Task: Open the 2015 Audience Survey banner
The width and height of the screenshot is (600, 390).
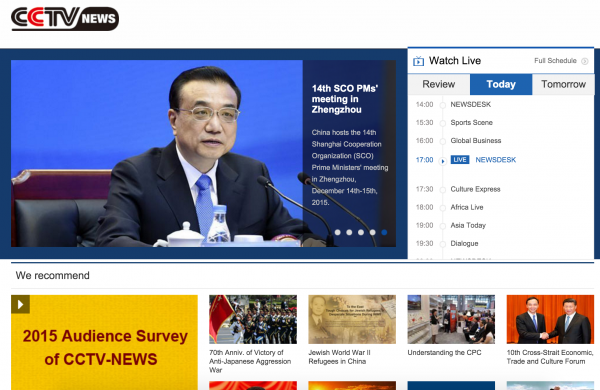Action: click(x=104, y=343)
